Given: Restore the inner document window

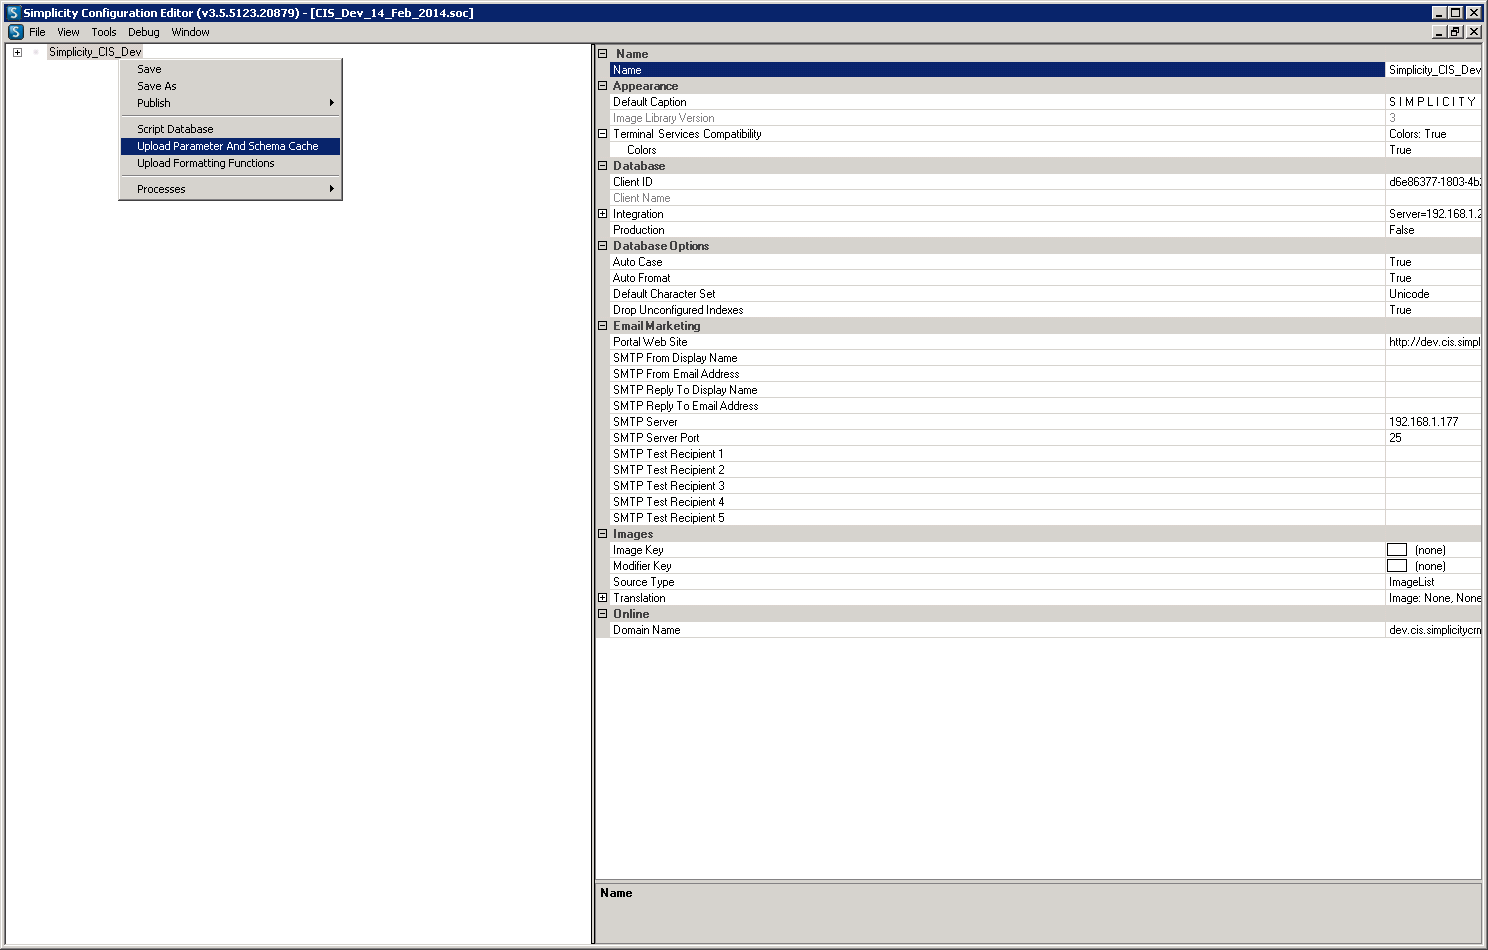Looking at the screenshot, I should click(1456, 32).
